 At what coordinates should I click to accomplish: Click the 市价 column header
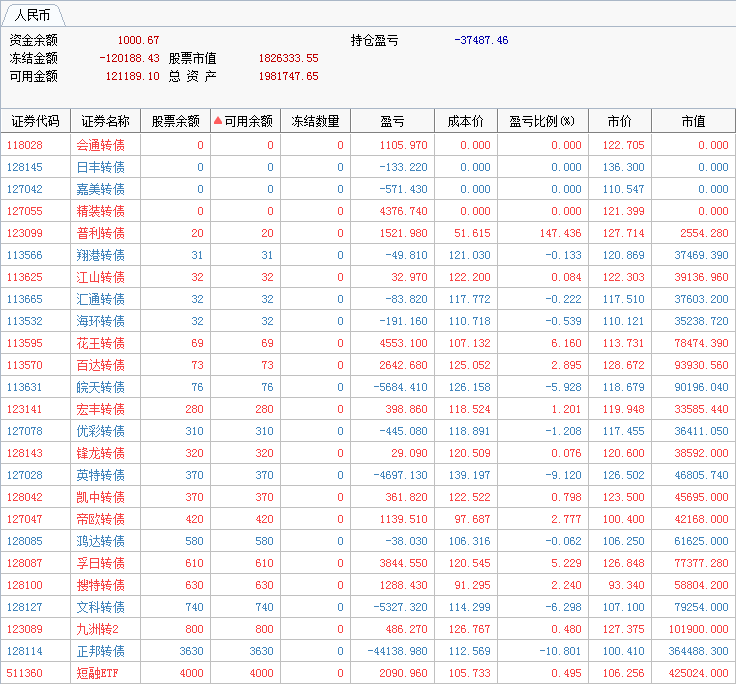[619, 121]
